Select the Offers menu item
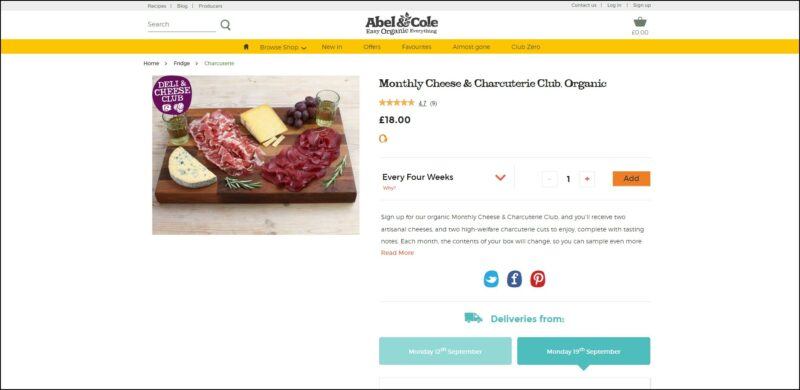Viewport: 800px width, 390px height. pos(372,47)
